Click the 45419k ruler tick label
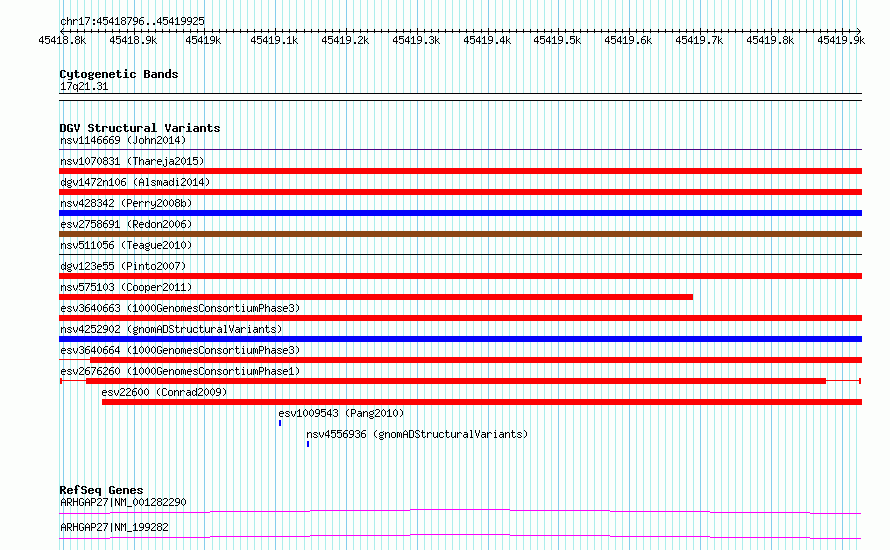The width and height of the screenshot is (890, 550). tap(203, 40)
